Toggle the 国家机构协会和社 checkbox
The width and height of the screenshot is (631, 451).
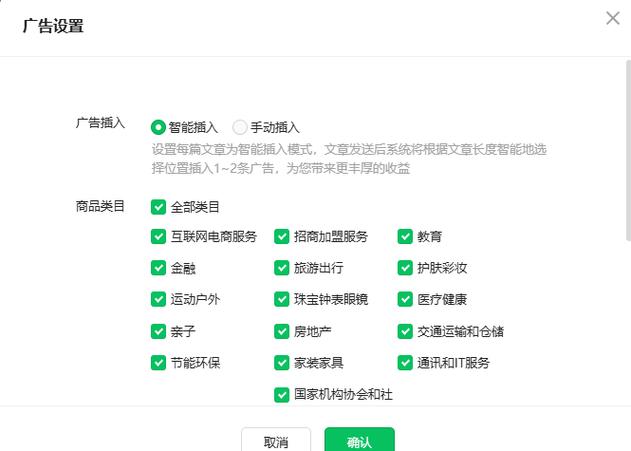coord(281,395)
